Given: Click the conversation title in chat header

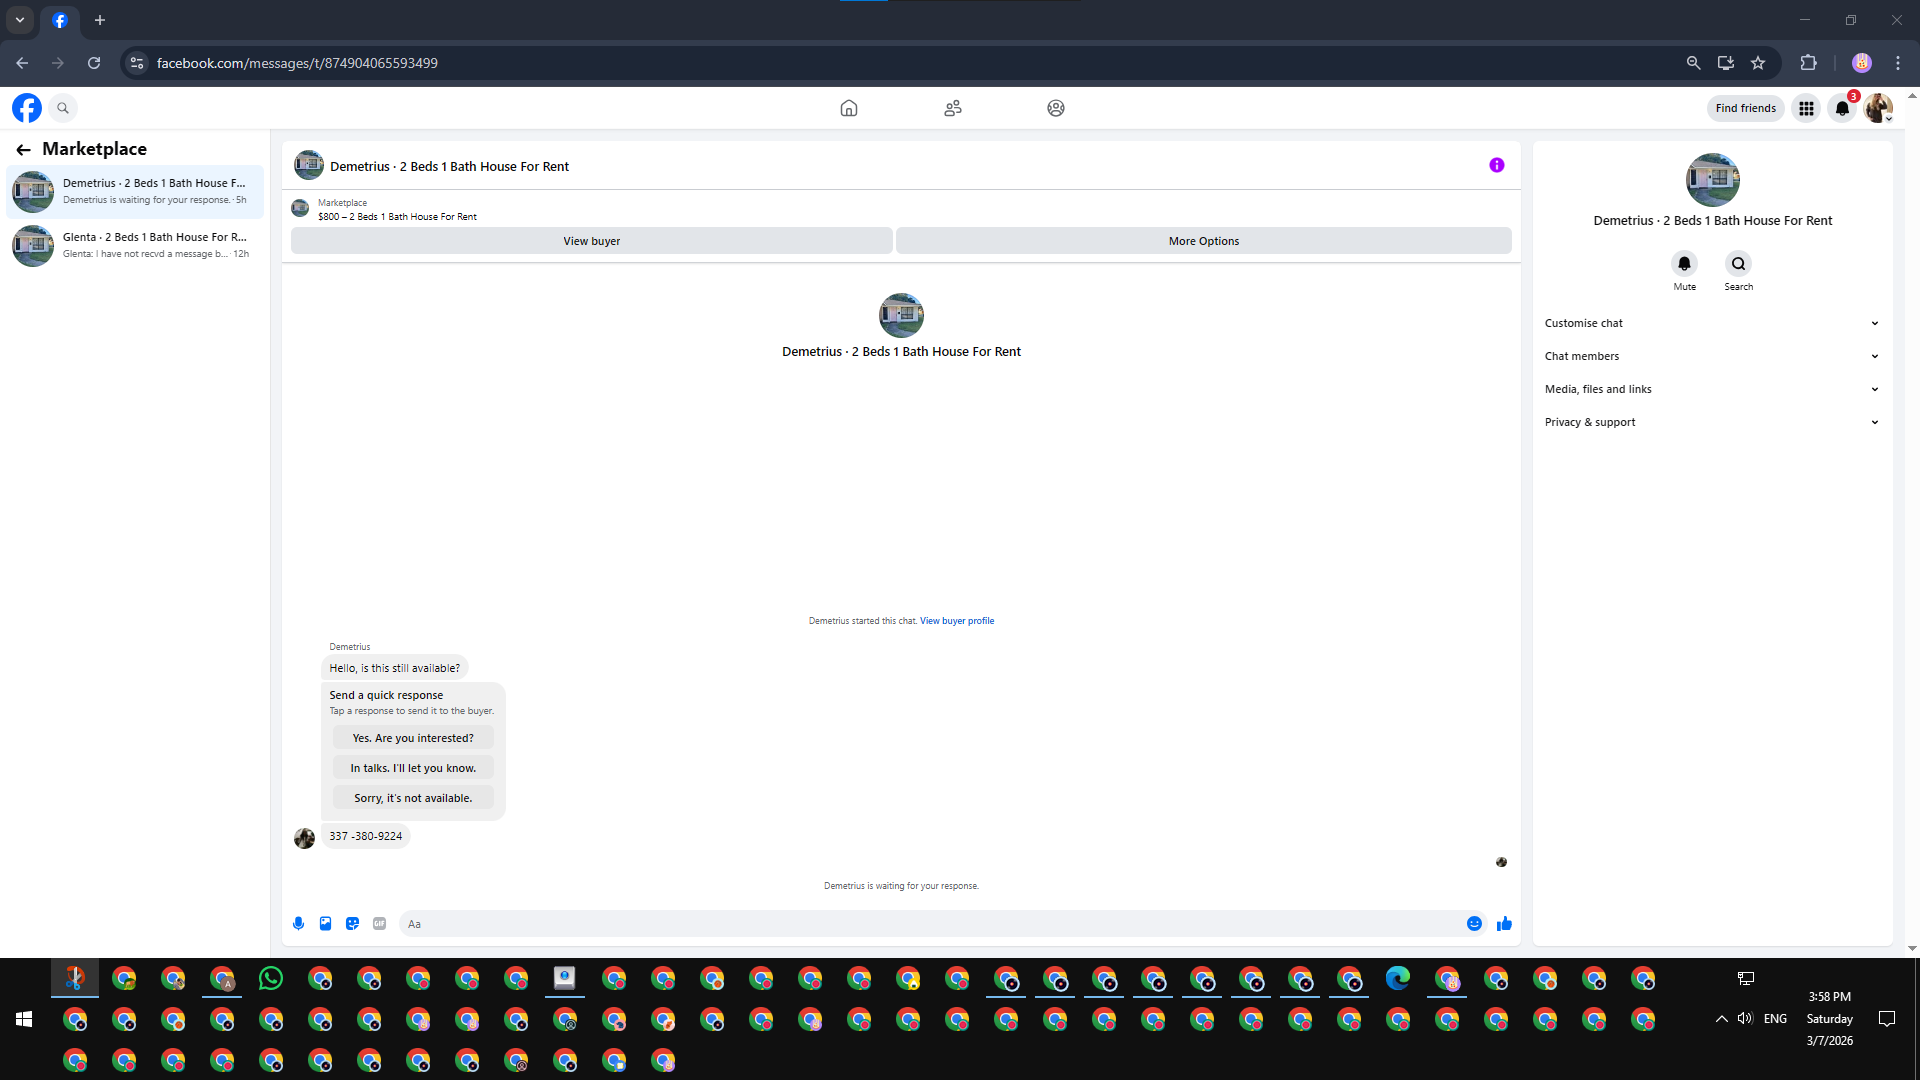Looking at the screenshot, I should [x=449, y=167].
